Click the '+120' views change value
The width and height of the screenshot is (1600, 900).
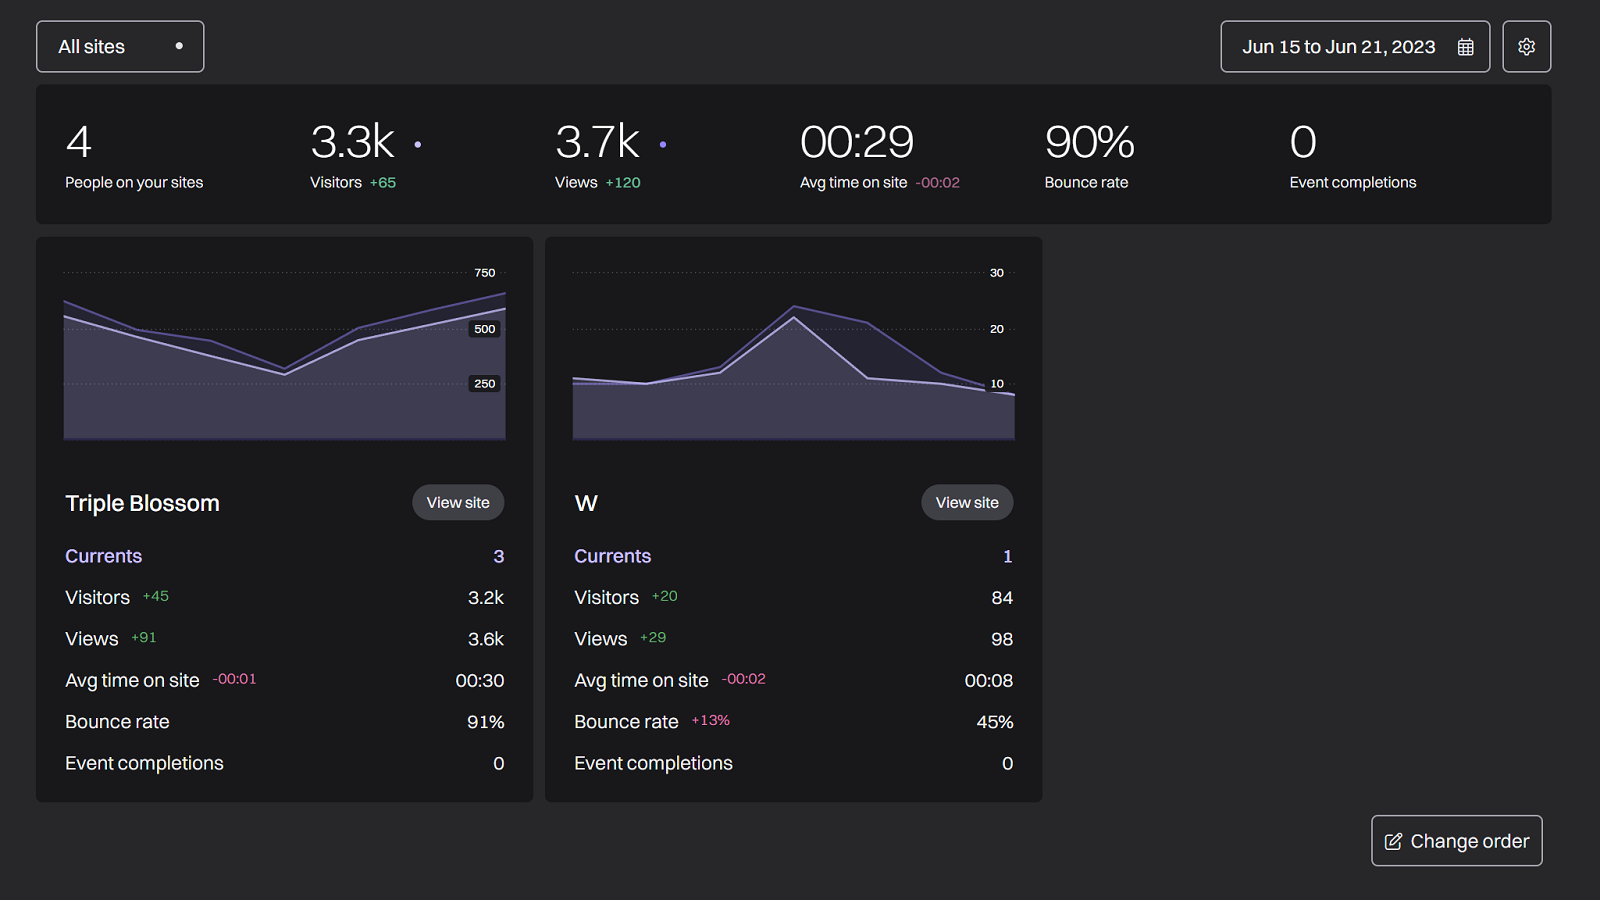623,183
